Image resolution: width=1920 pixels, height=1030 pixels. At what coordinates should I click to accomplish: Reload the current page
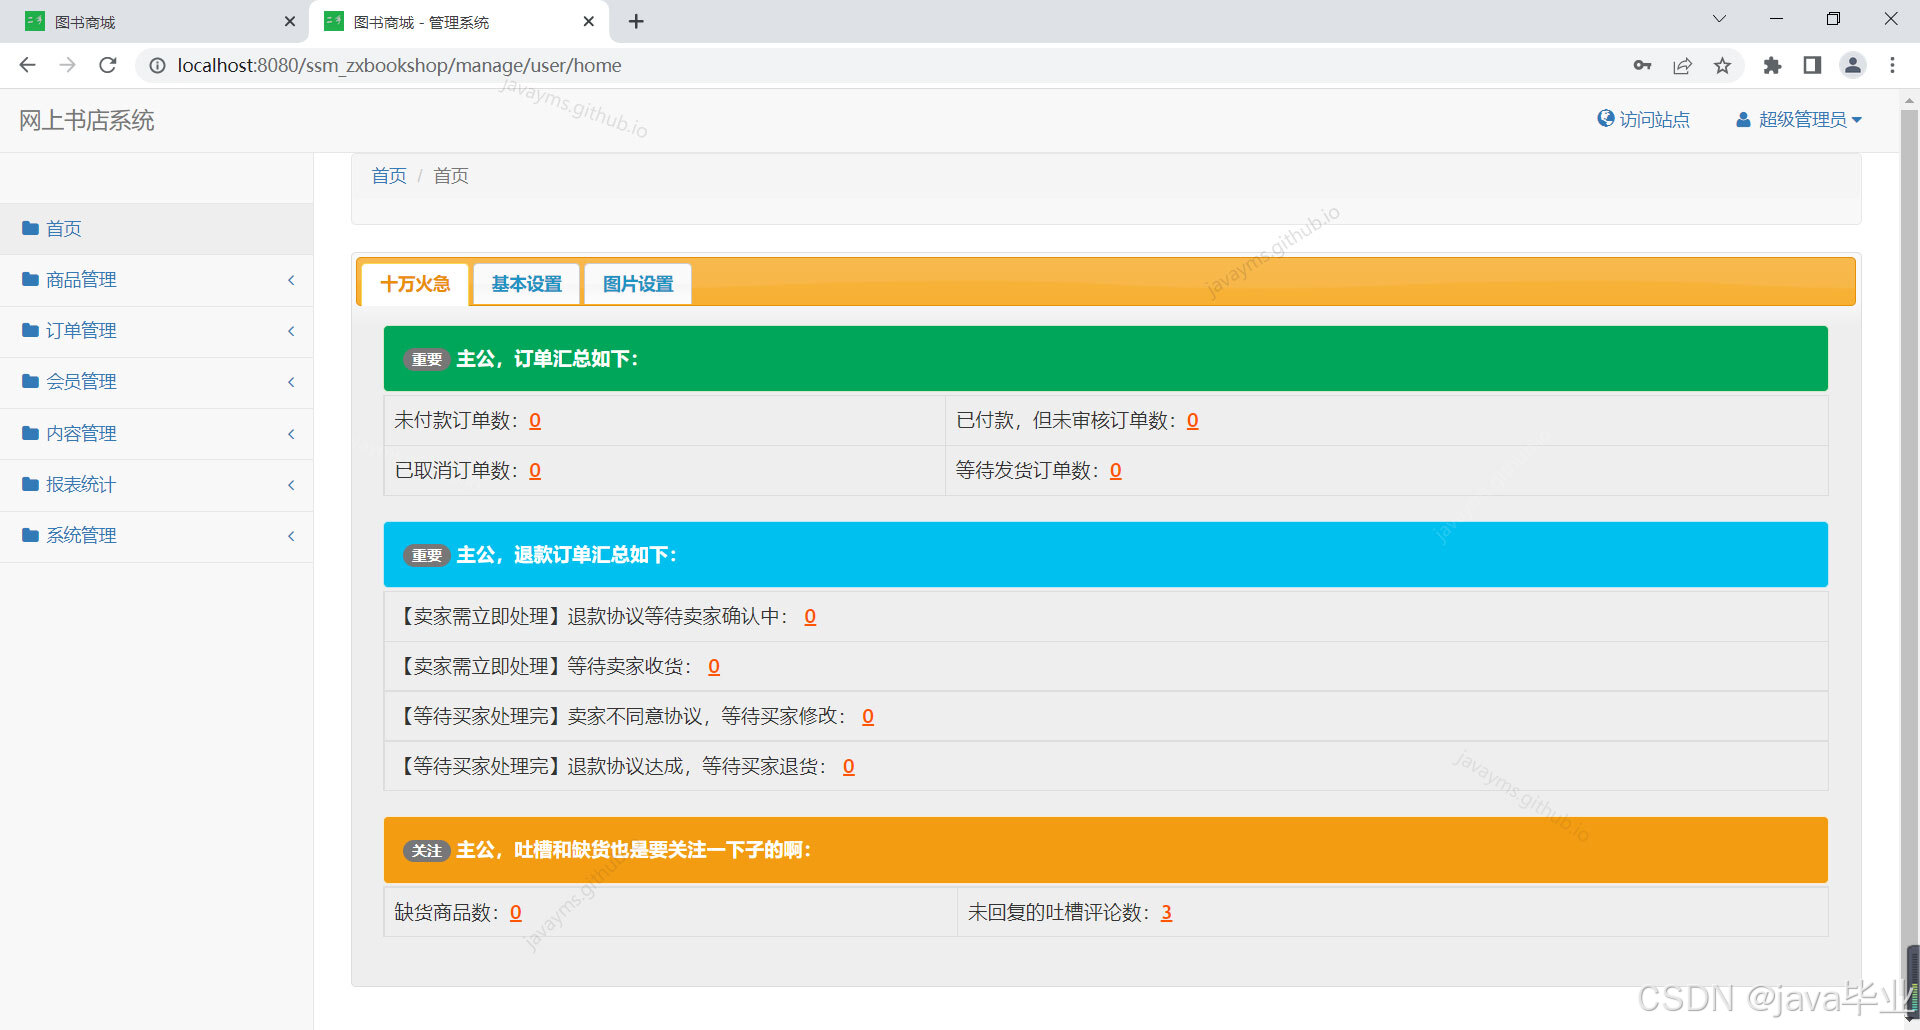point(108,65)
